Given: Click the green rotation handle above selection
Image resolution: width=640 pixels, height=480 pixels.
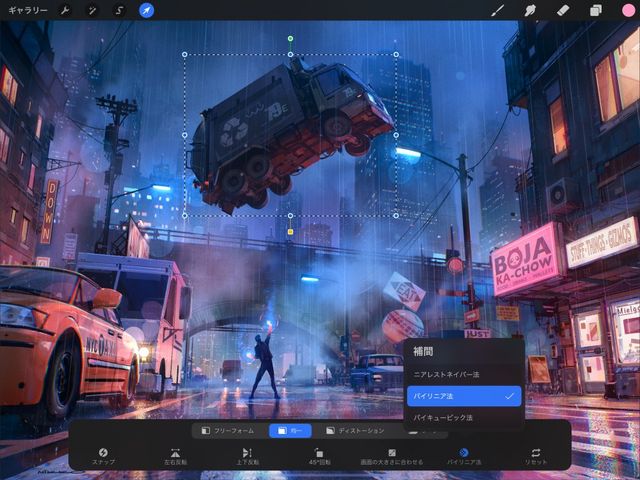Looking at the screenshot, I should coord(290,39).
